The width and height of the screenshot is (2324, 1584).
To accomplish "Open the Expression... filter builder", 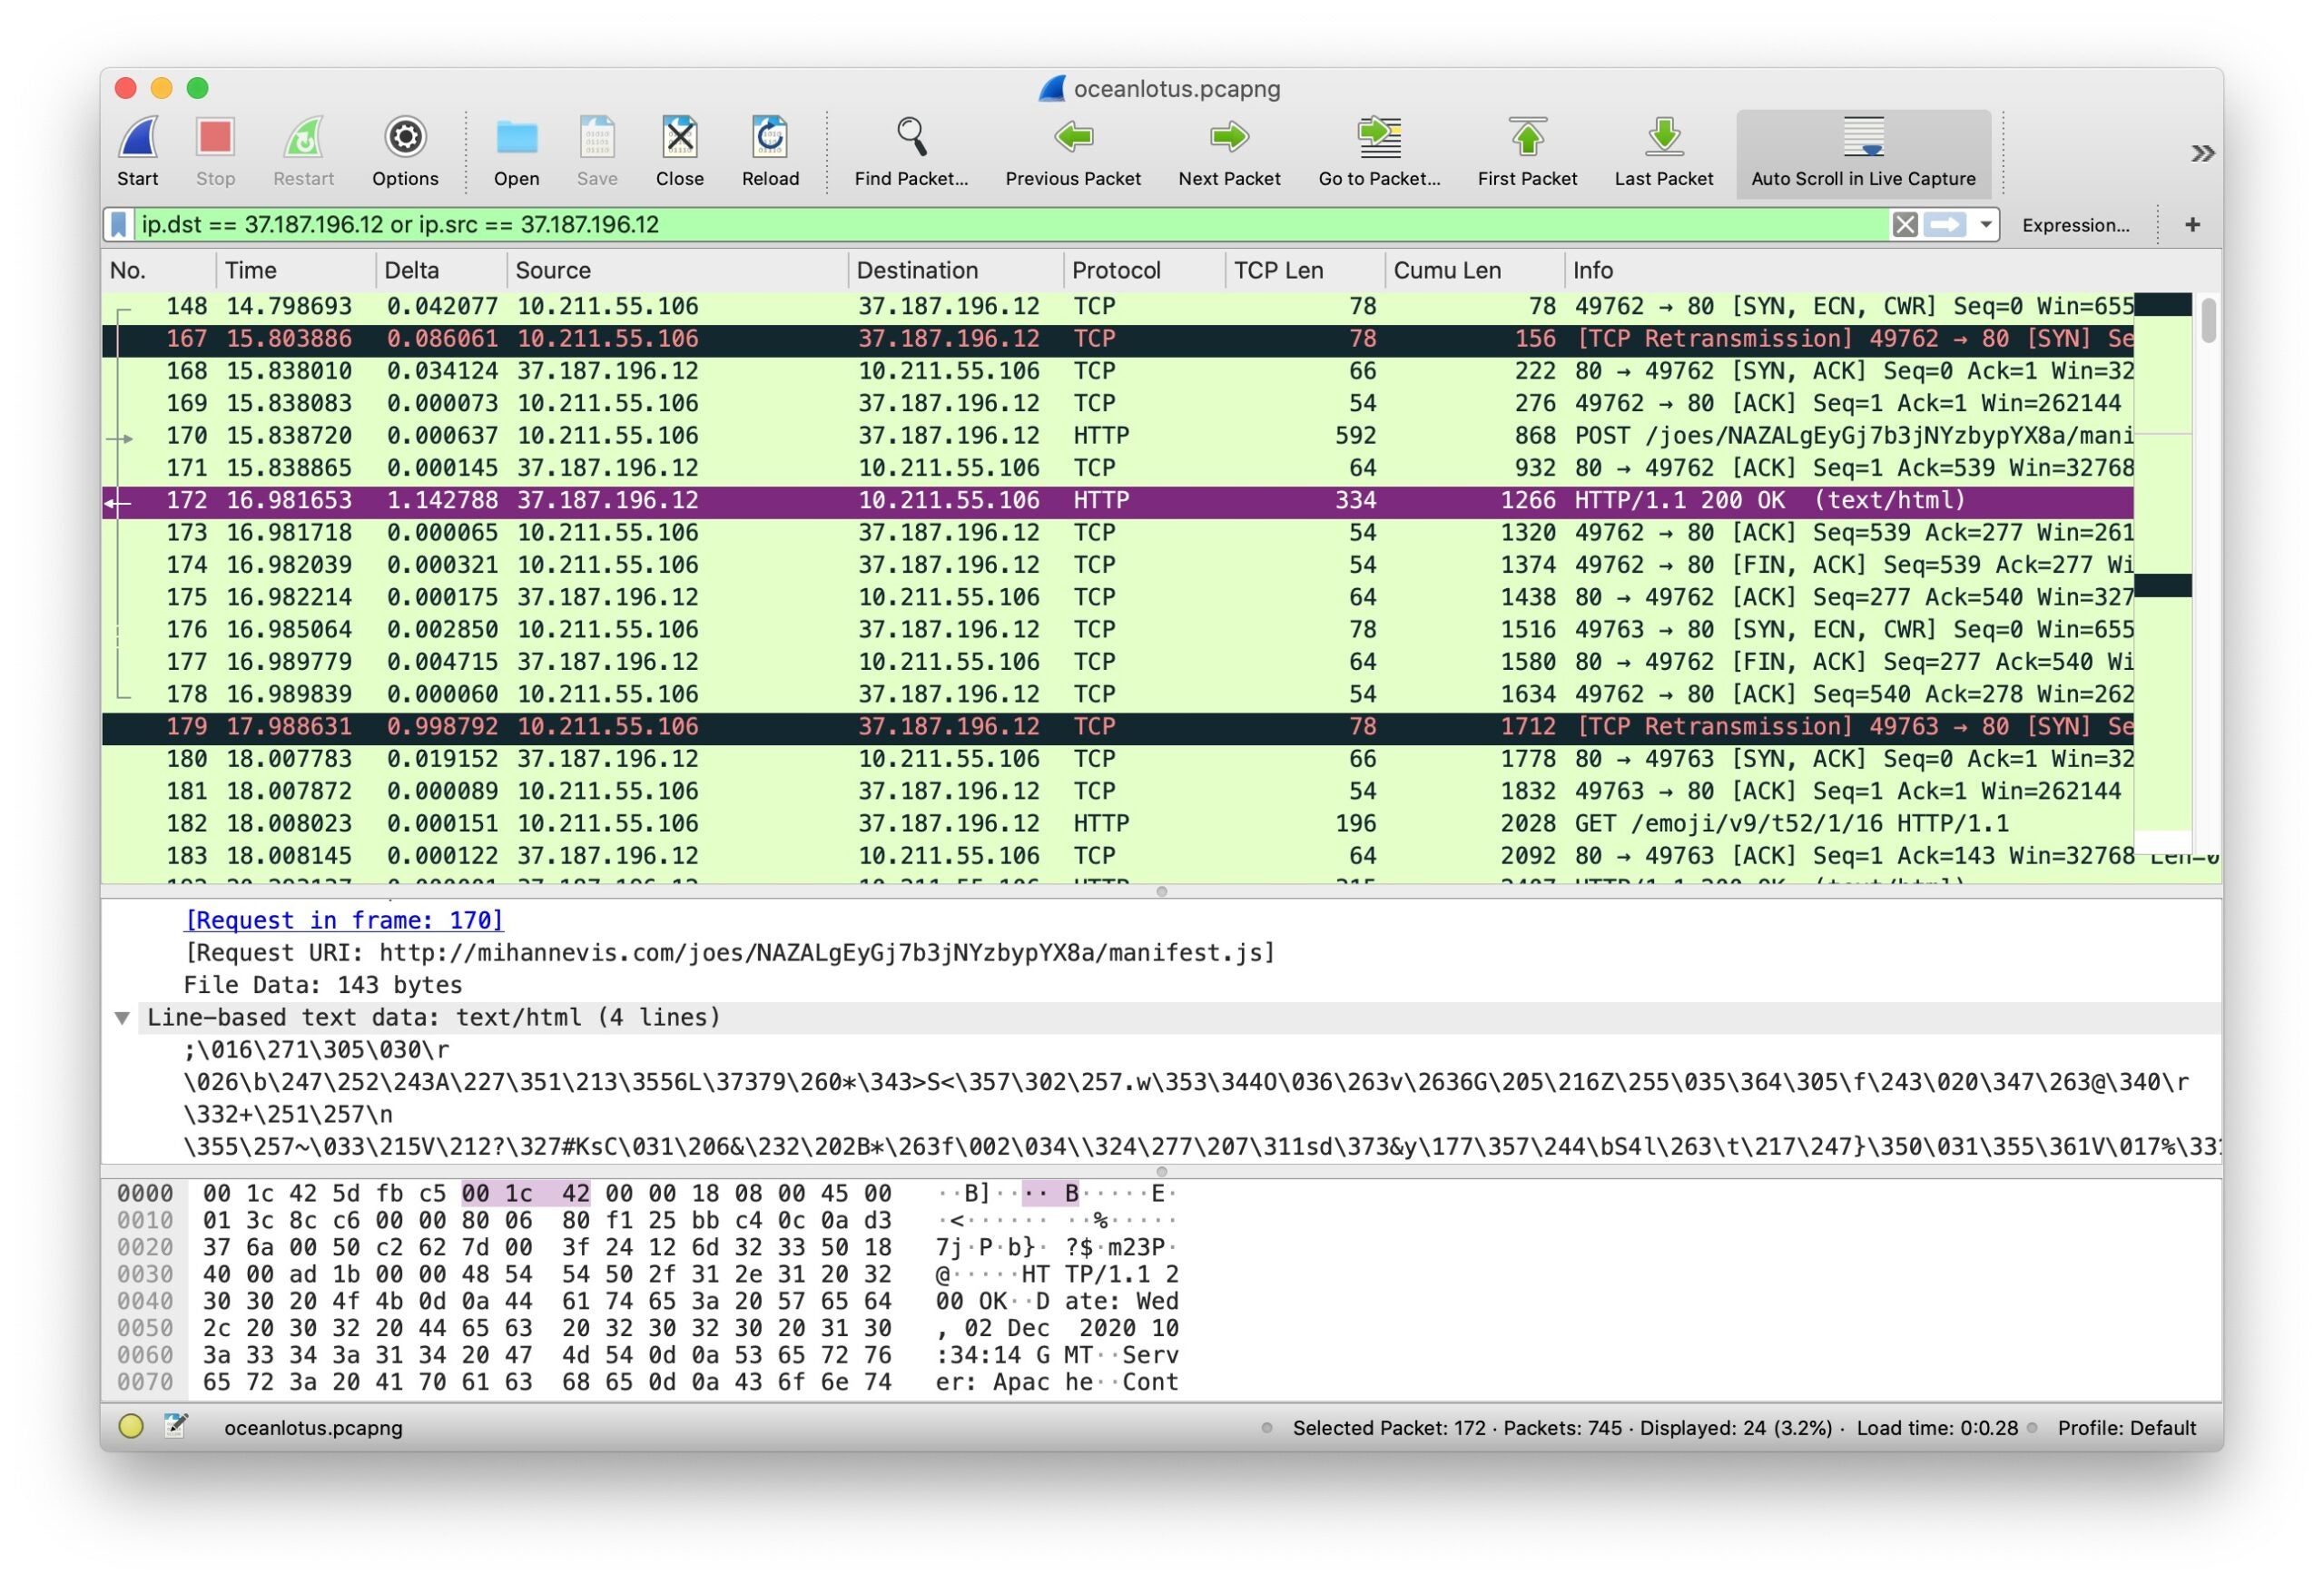I will coord(2075,225).
